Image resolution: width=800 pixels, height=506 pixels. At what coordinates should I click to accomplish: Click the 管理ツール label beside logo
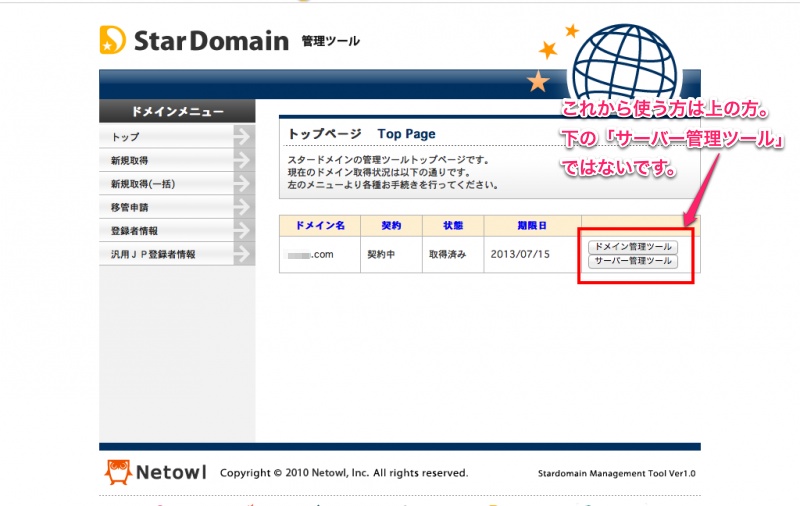click(331, 41)
